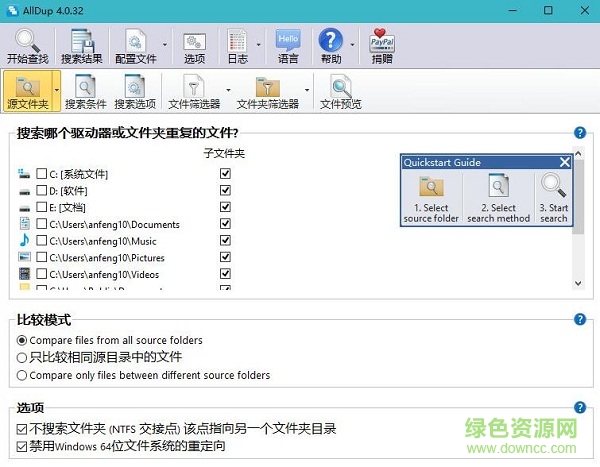The height and width of the screenshot is (467, 600).
Task: Close the Quickstart Guide panel
Action: 565,162
